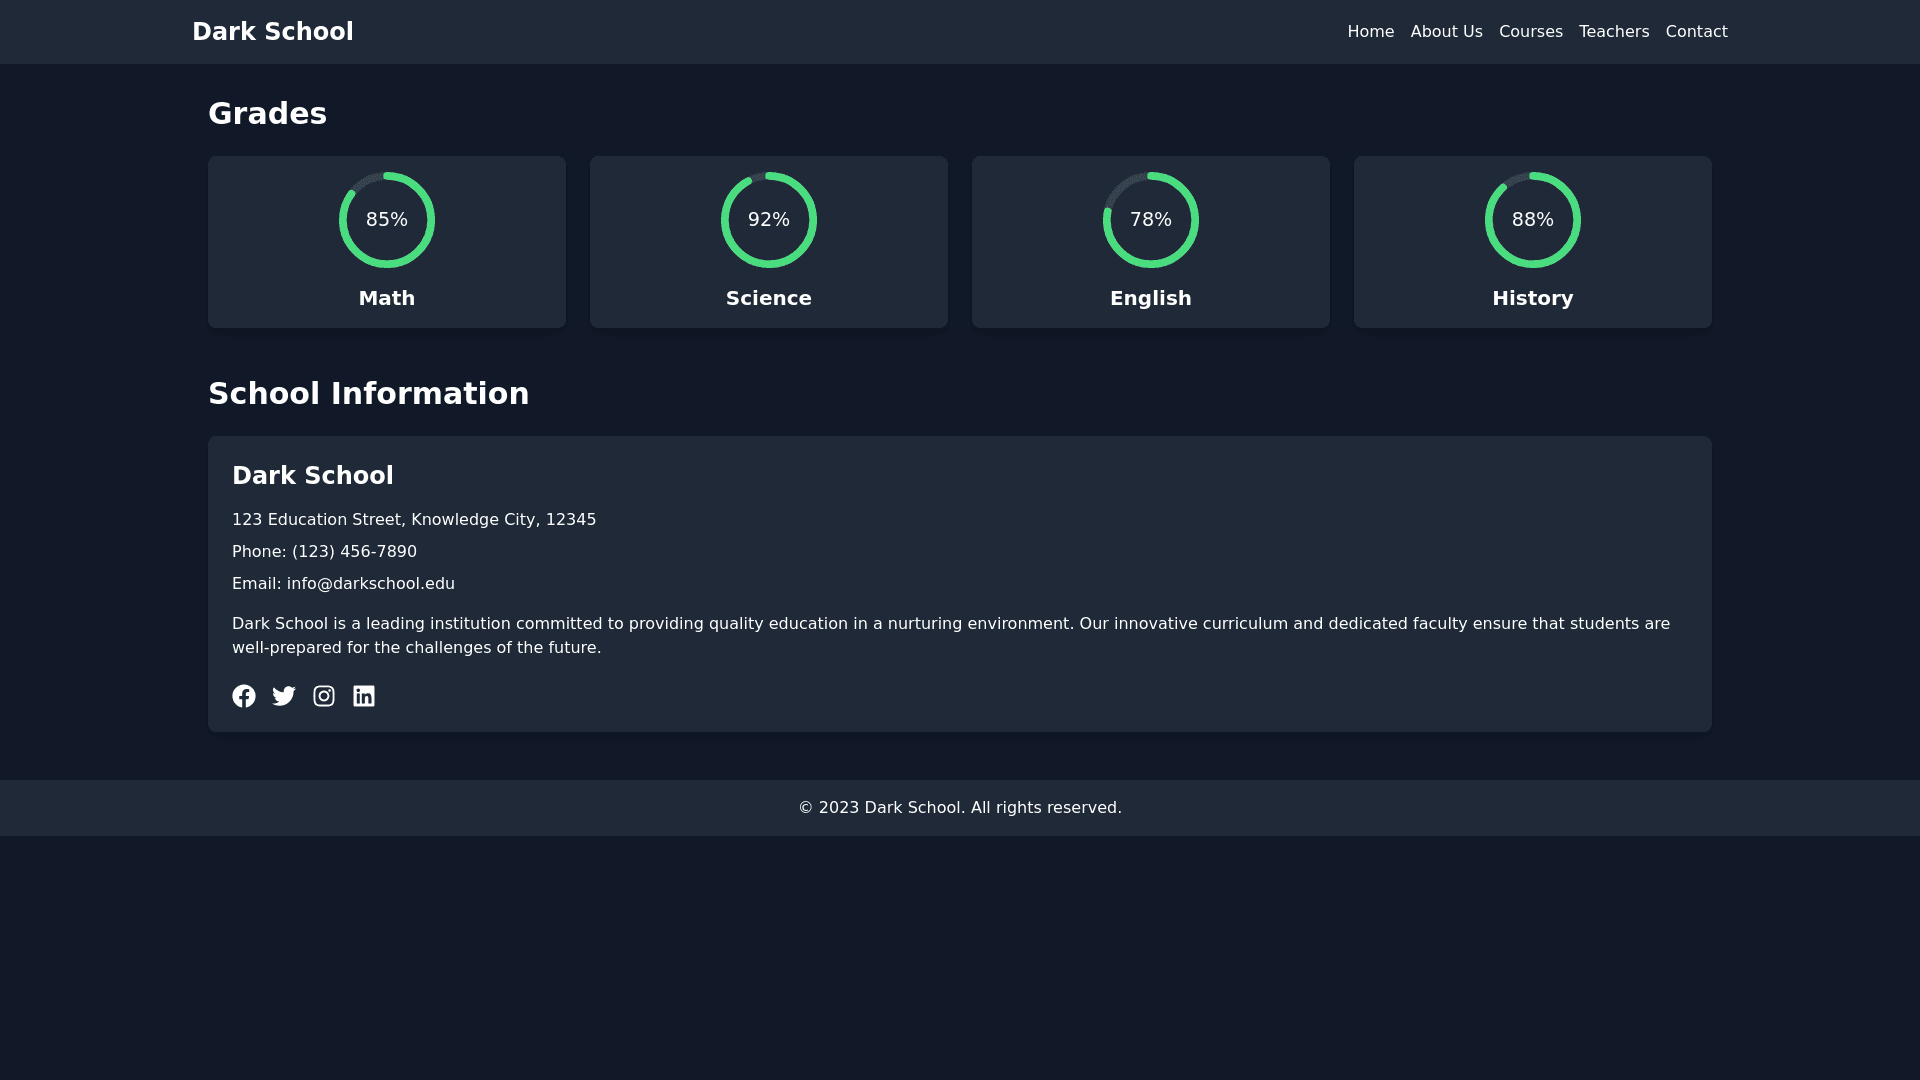Open the Twitter social icon

pos(284,696)
